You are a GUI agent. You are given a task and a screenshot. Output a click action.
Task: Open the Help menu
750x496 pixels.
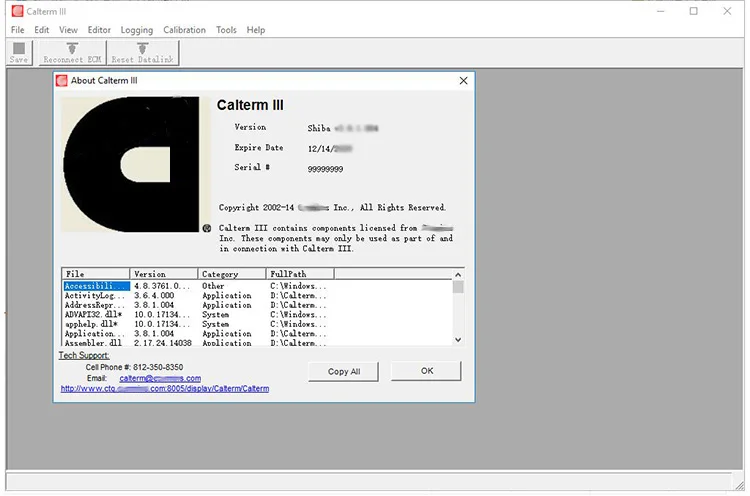tap(256, 30)
